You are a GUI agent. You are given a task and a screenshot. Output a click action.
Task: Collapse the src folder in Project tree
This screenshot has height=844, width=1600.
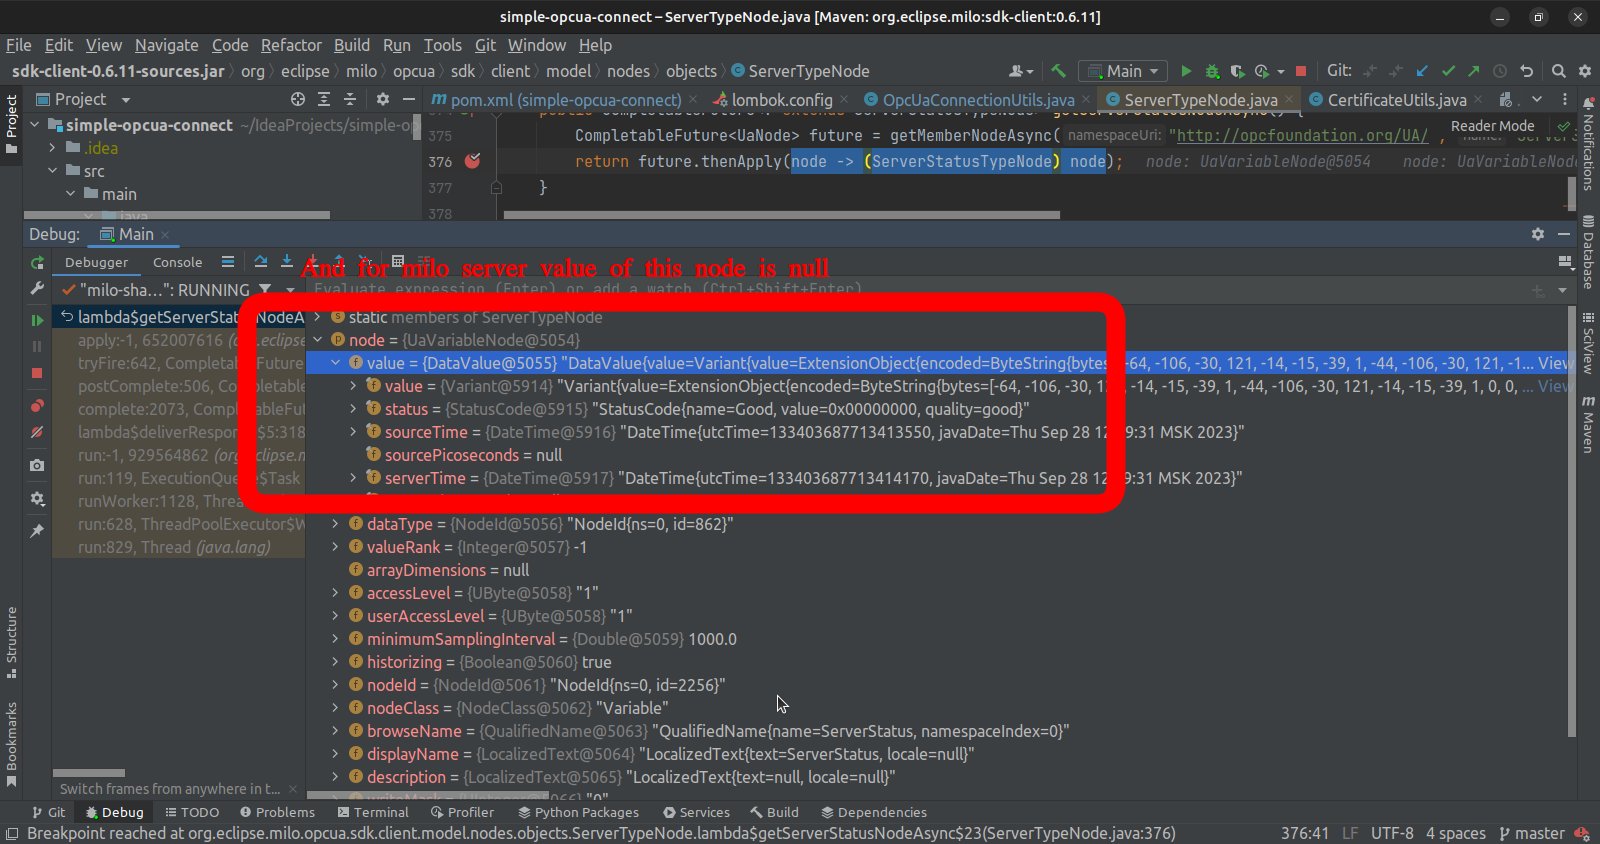(53, 171)
